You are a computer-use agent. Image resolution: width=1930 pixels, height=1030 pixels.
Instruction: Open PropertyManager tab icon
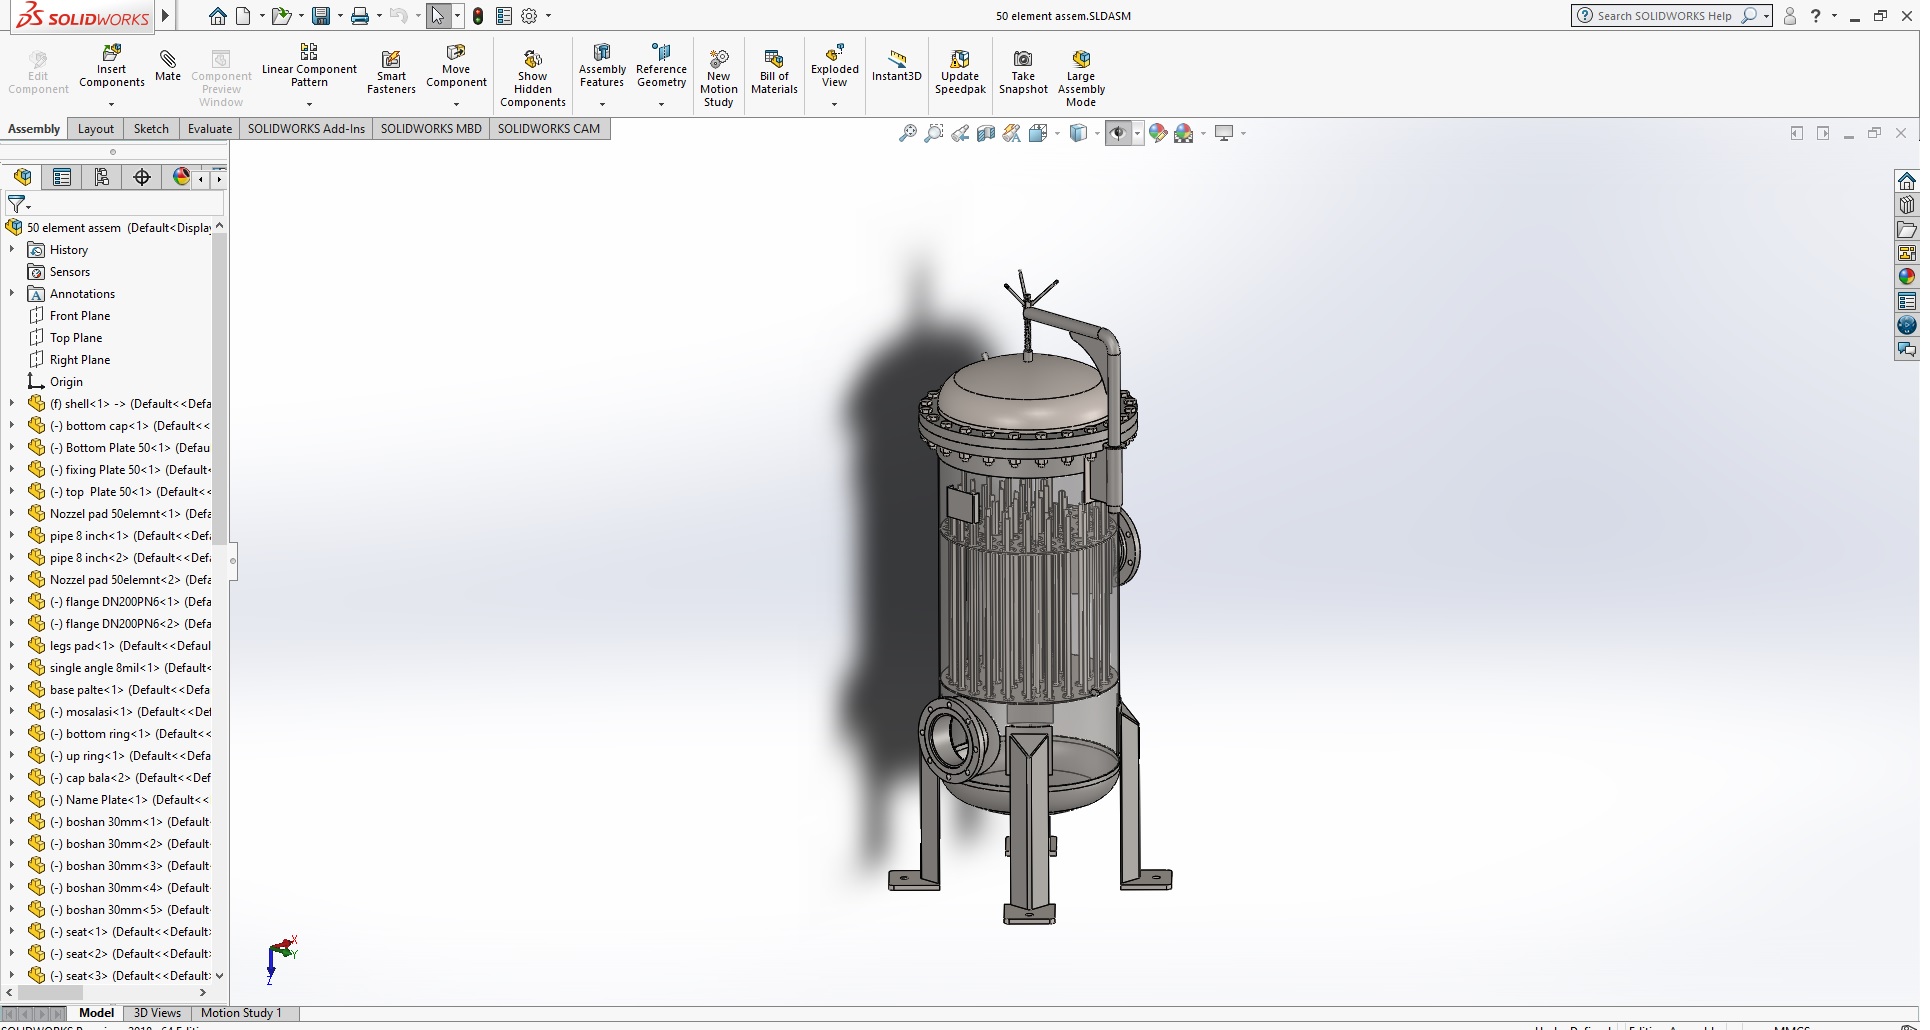coord(62,177)
